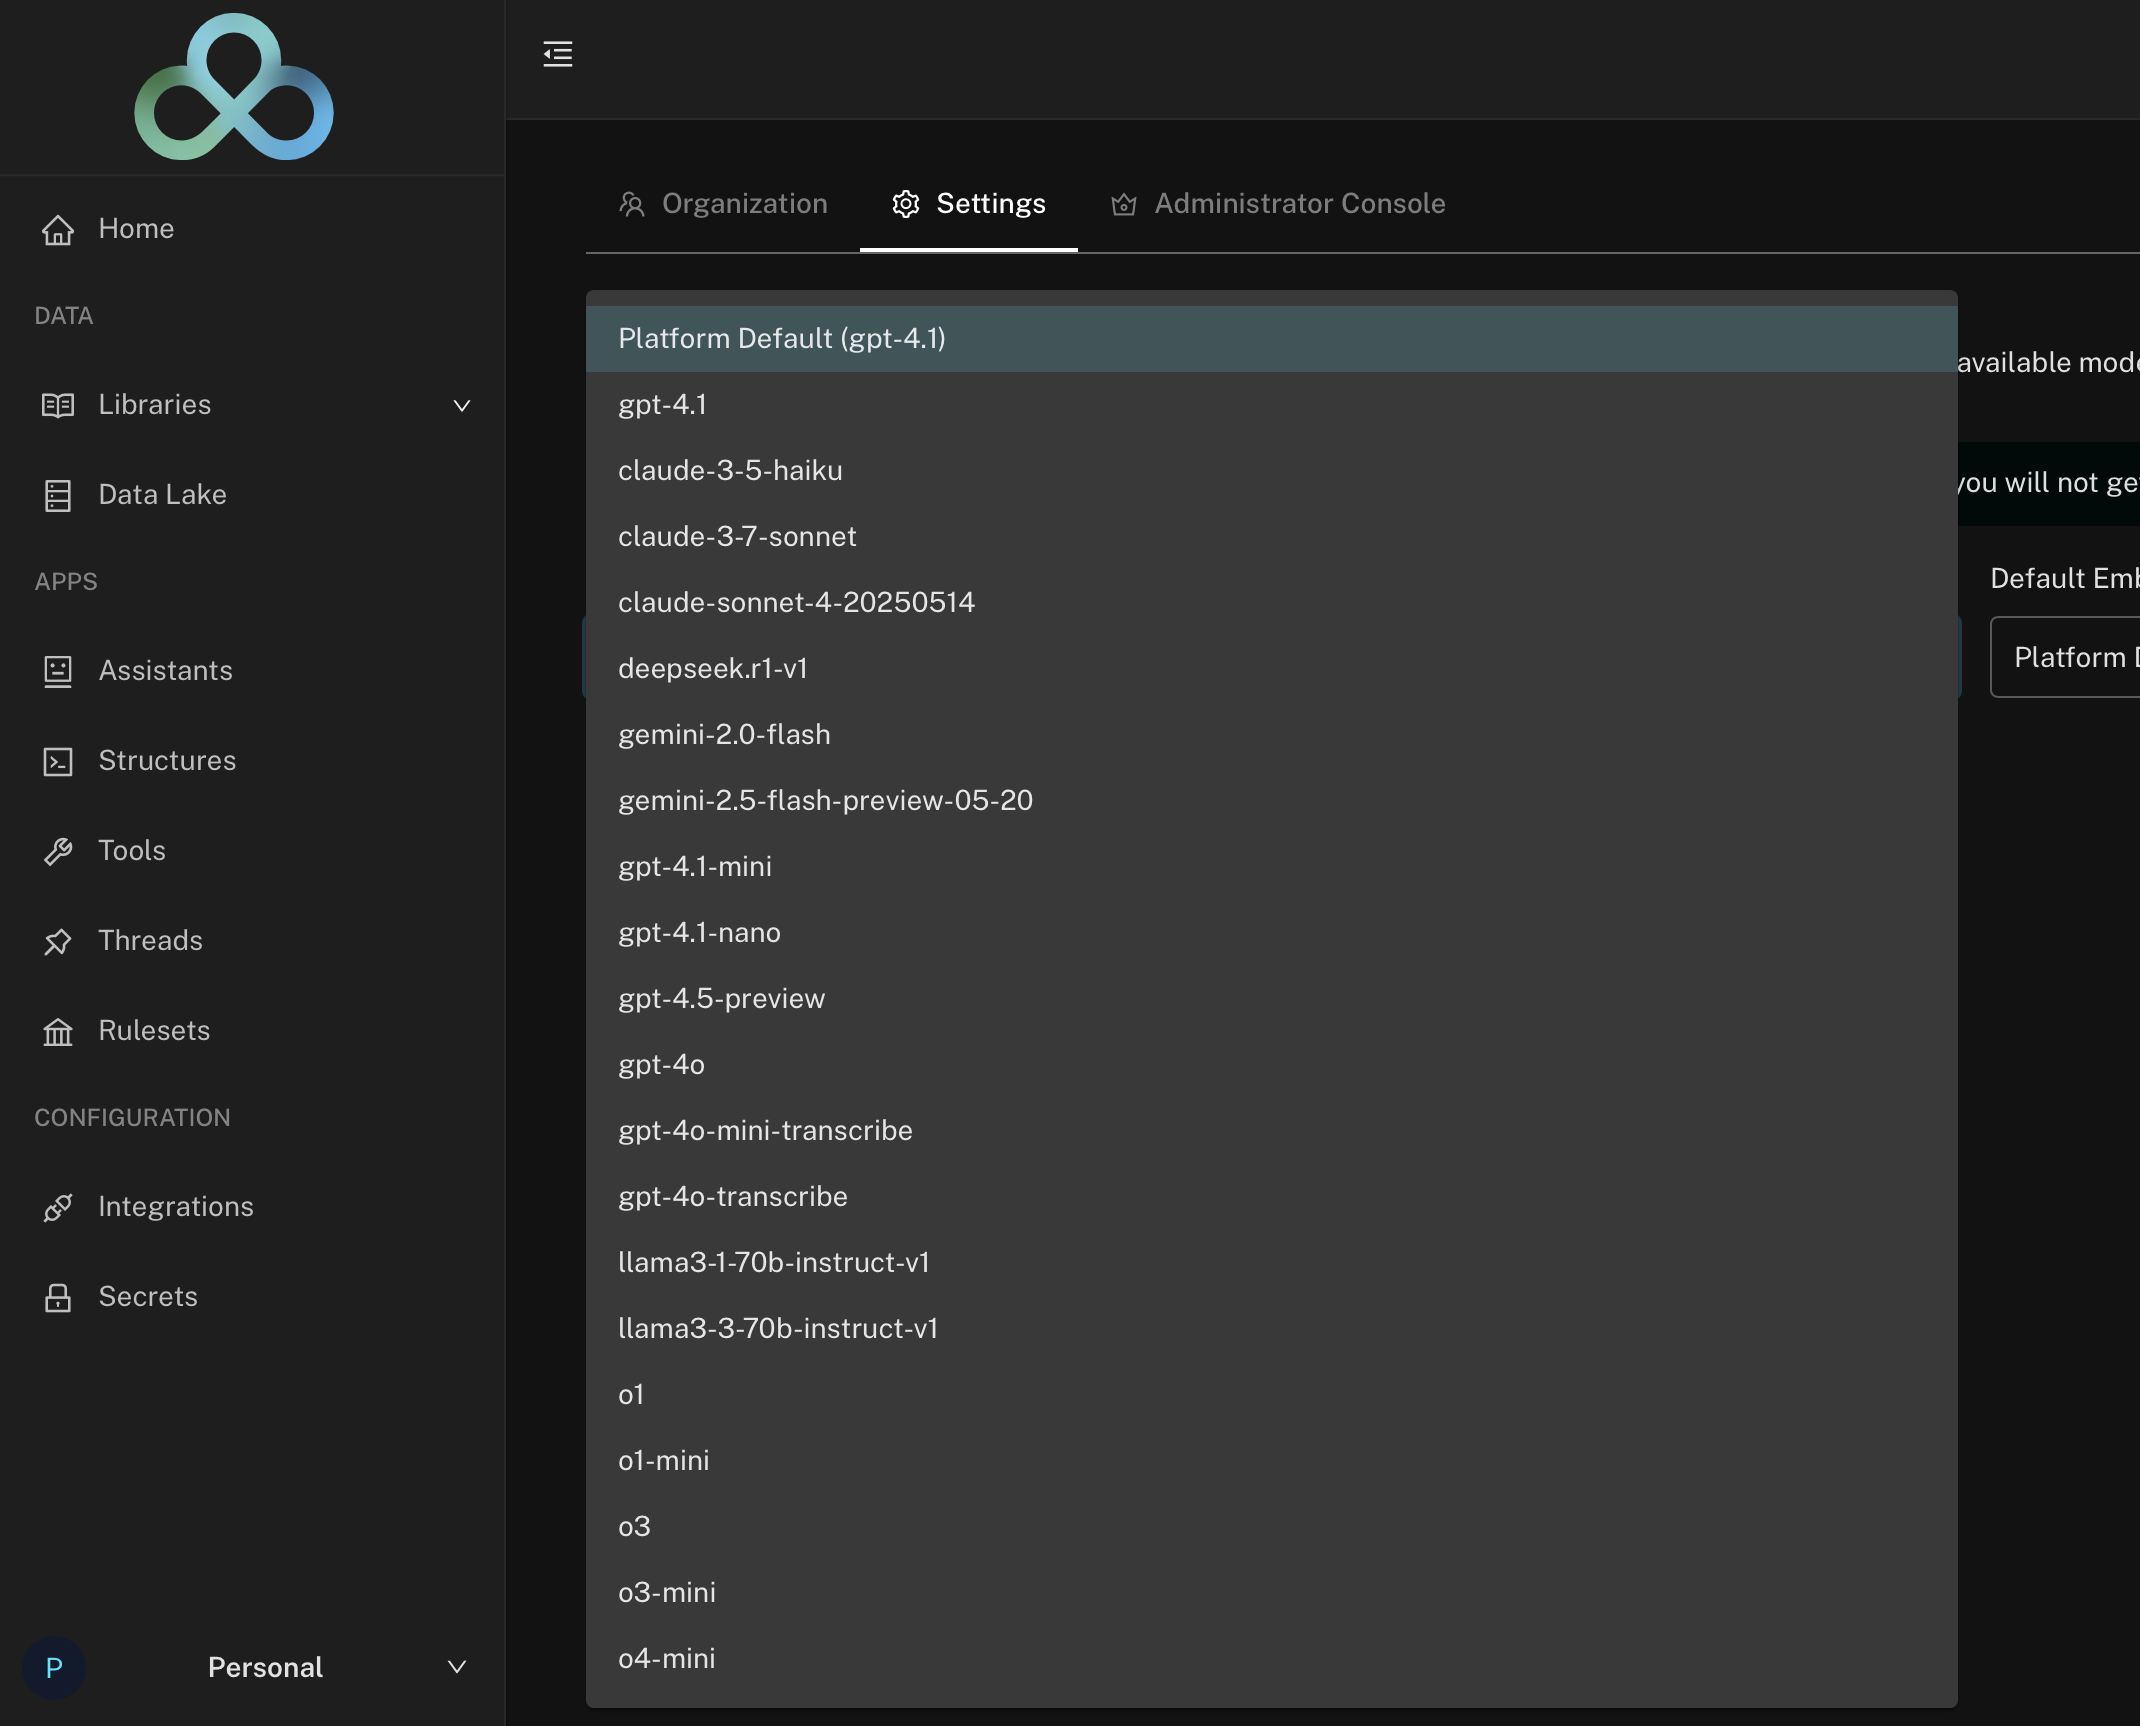Select the o4-mini model option

(667, 1659)
